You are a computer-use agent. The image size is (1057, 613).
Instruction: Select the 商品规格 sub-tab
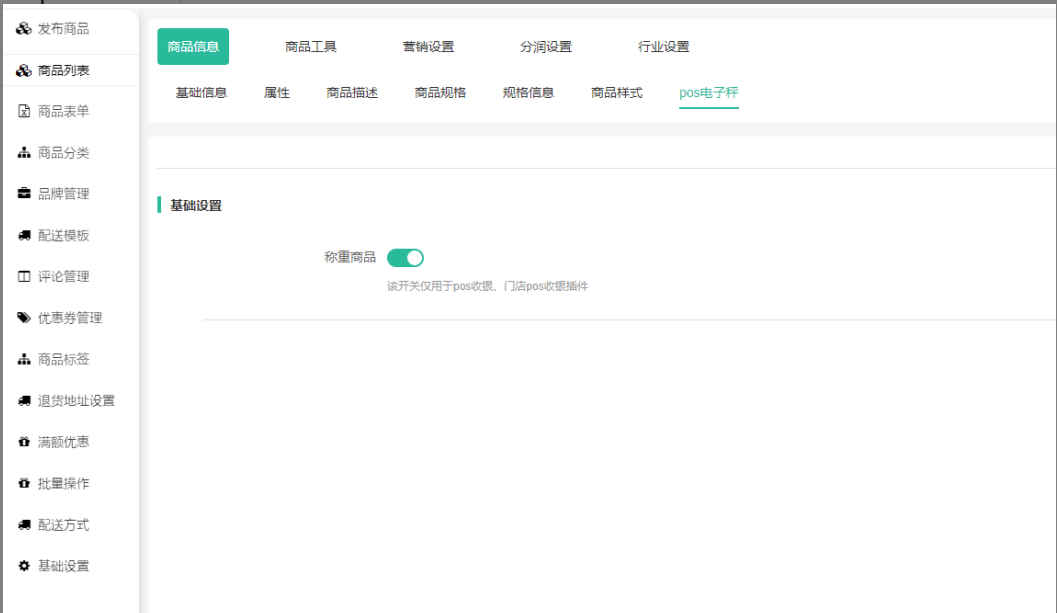[x=440, y=93]
